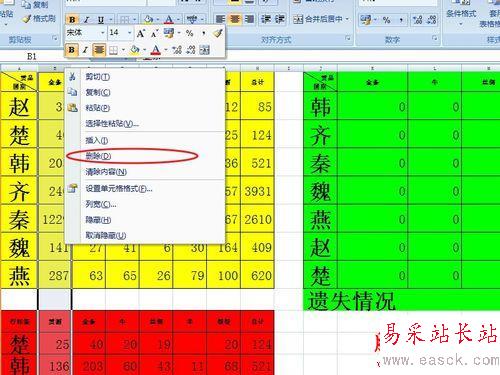This screenshot has height=375, width=500.
Task: Choose Clear Contents (清除内容) in the context menu
Action: (145, 172)
